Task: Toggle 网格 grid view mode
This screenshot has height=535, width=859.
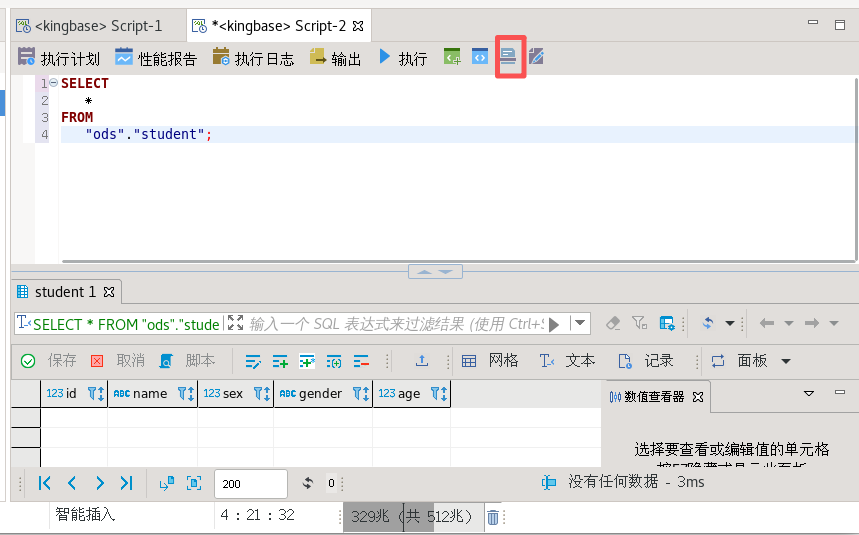Action: [x=490, y=361]
